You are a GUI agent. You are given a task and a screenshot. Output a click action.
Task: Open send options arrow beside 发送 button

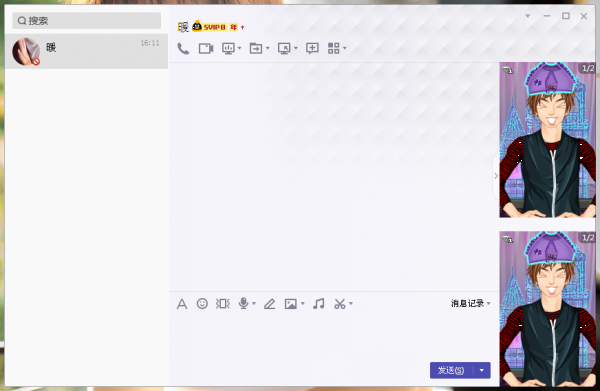pyautogui.click(x=482, y=370)
